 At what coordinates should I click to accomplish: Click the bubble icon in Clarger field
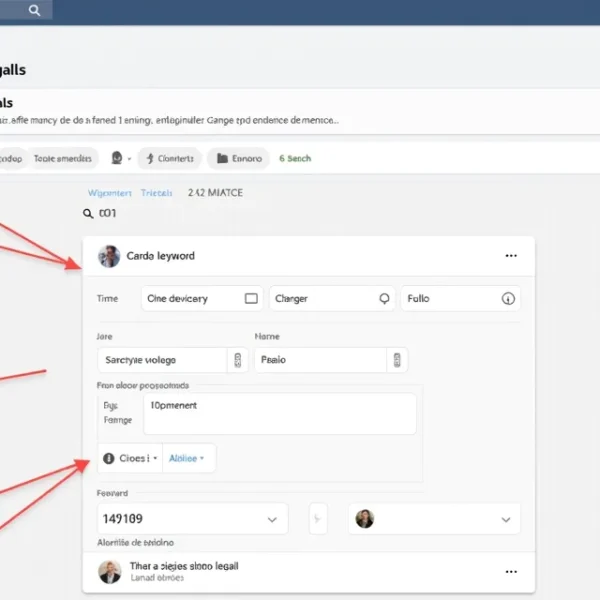(383, 298)
